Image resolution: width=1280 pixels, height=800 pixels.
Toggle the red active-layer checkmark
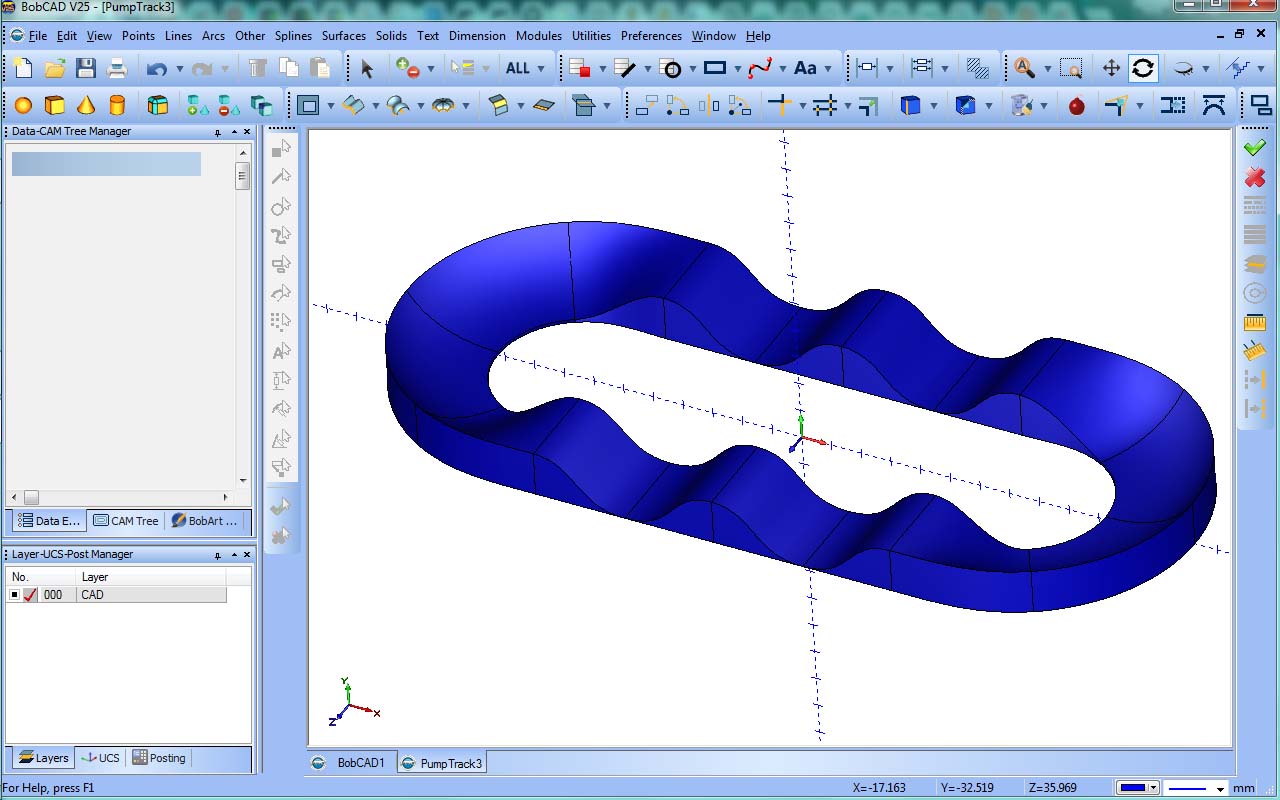click(x=30, y=595)
